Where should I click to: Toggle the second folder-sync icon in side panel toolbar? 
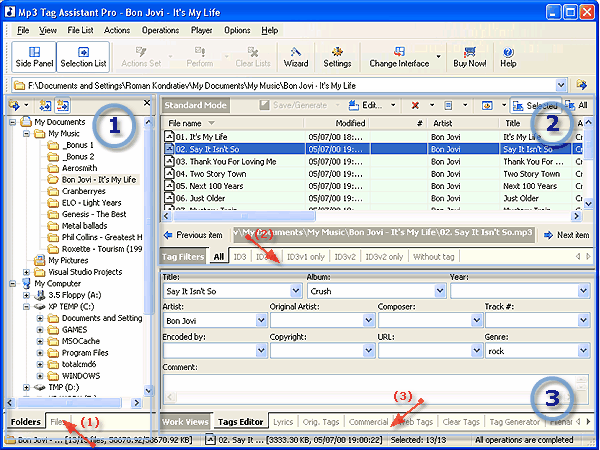tap(45, 105)
